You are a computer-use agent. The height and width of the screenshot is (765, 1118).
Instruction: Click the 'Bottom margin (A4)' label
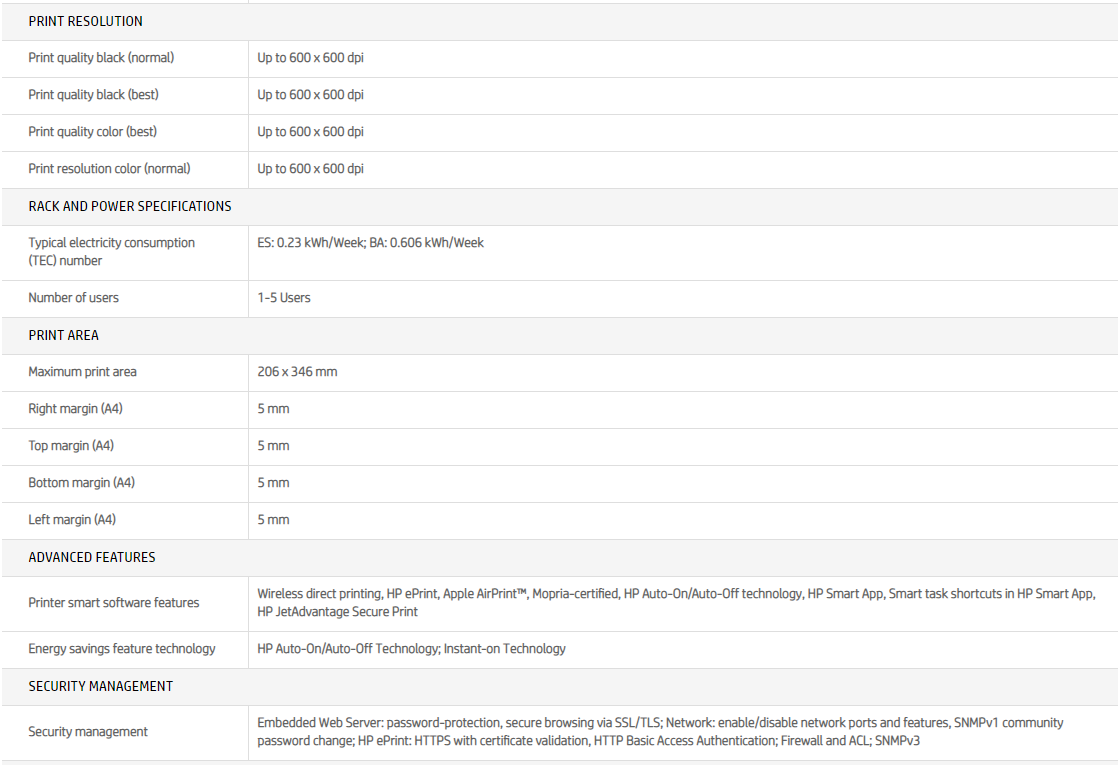81,483
